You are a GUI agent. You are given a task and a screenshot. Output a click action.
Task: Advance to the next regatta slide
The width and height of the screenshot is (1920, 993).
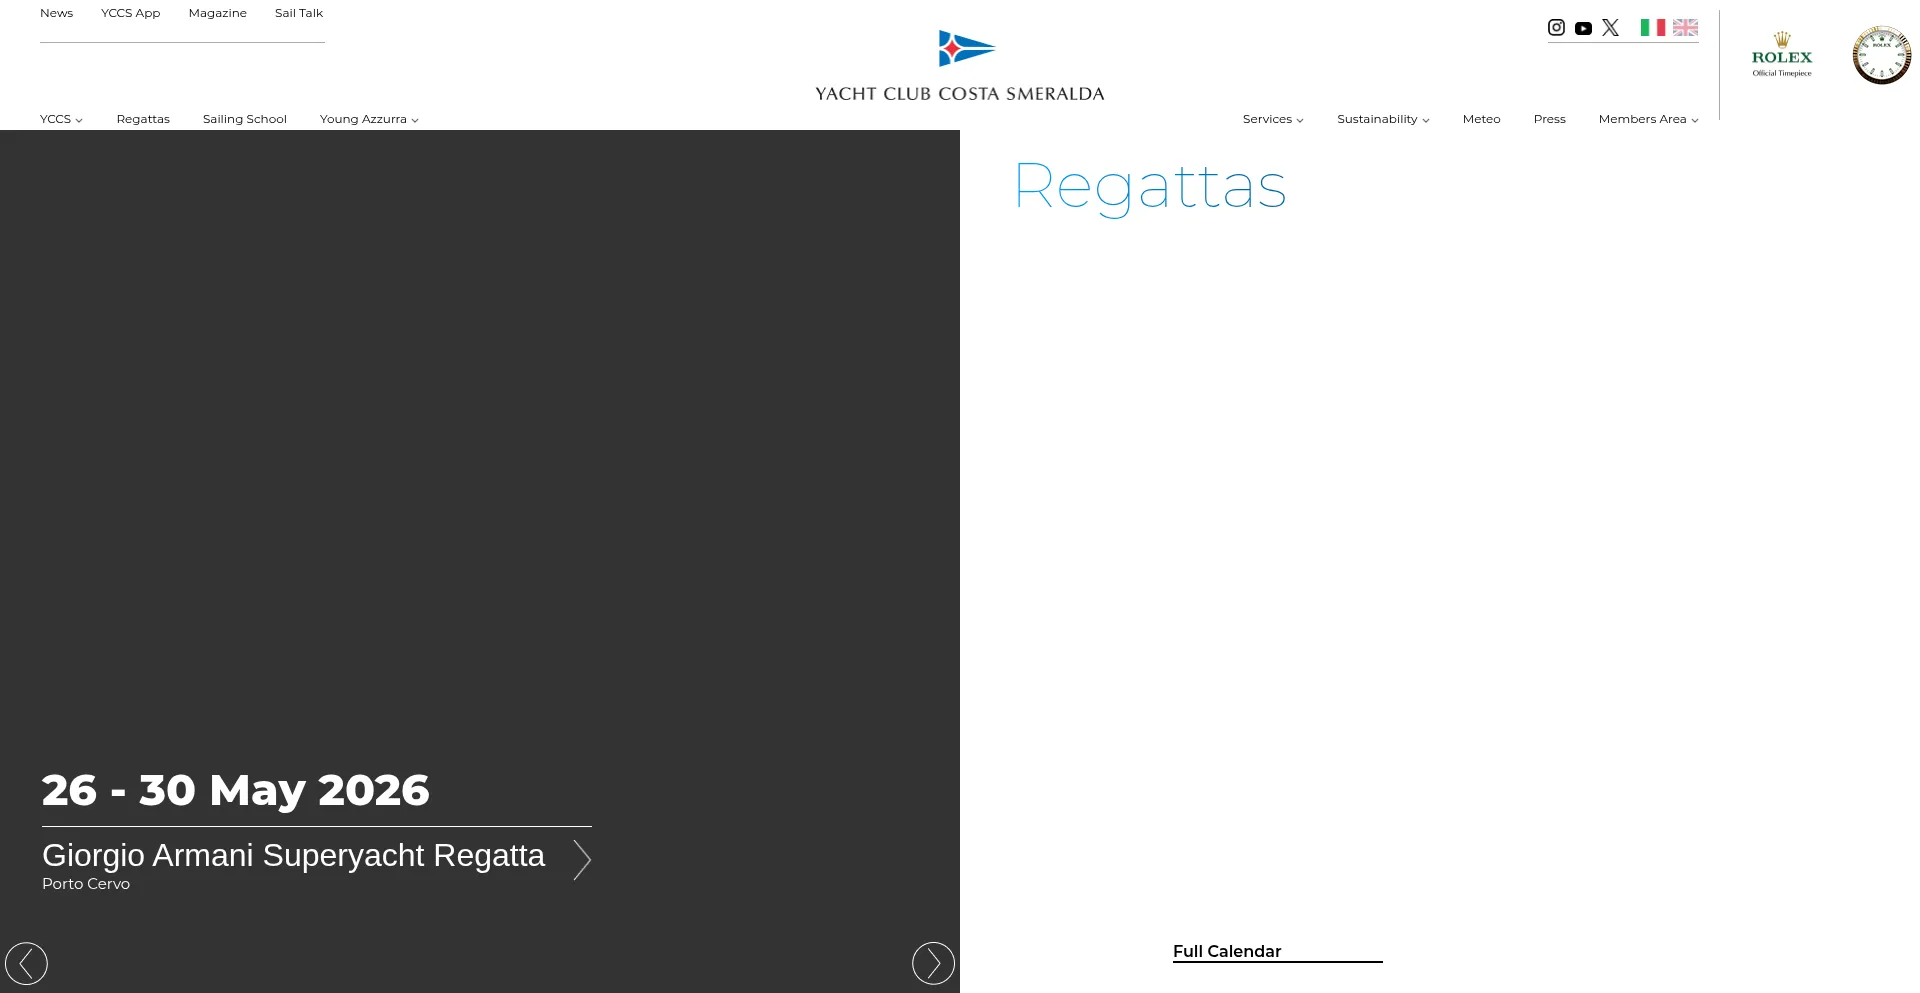pos(933,964)
